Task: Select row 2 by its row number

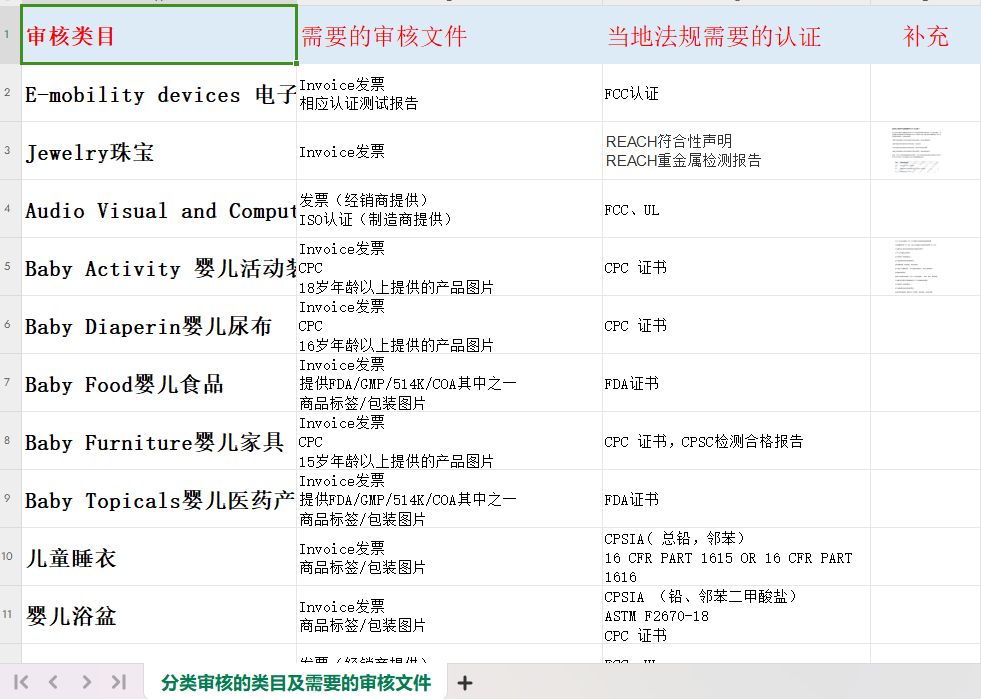Action: [x=8, y=93]
